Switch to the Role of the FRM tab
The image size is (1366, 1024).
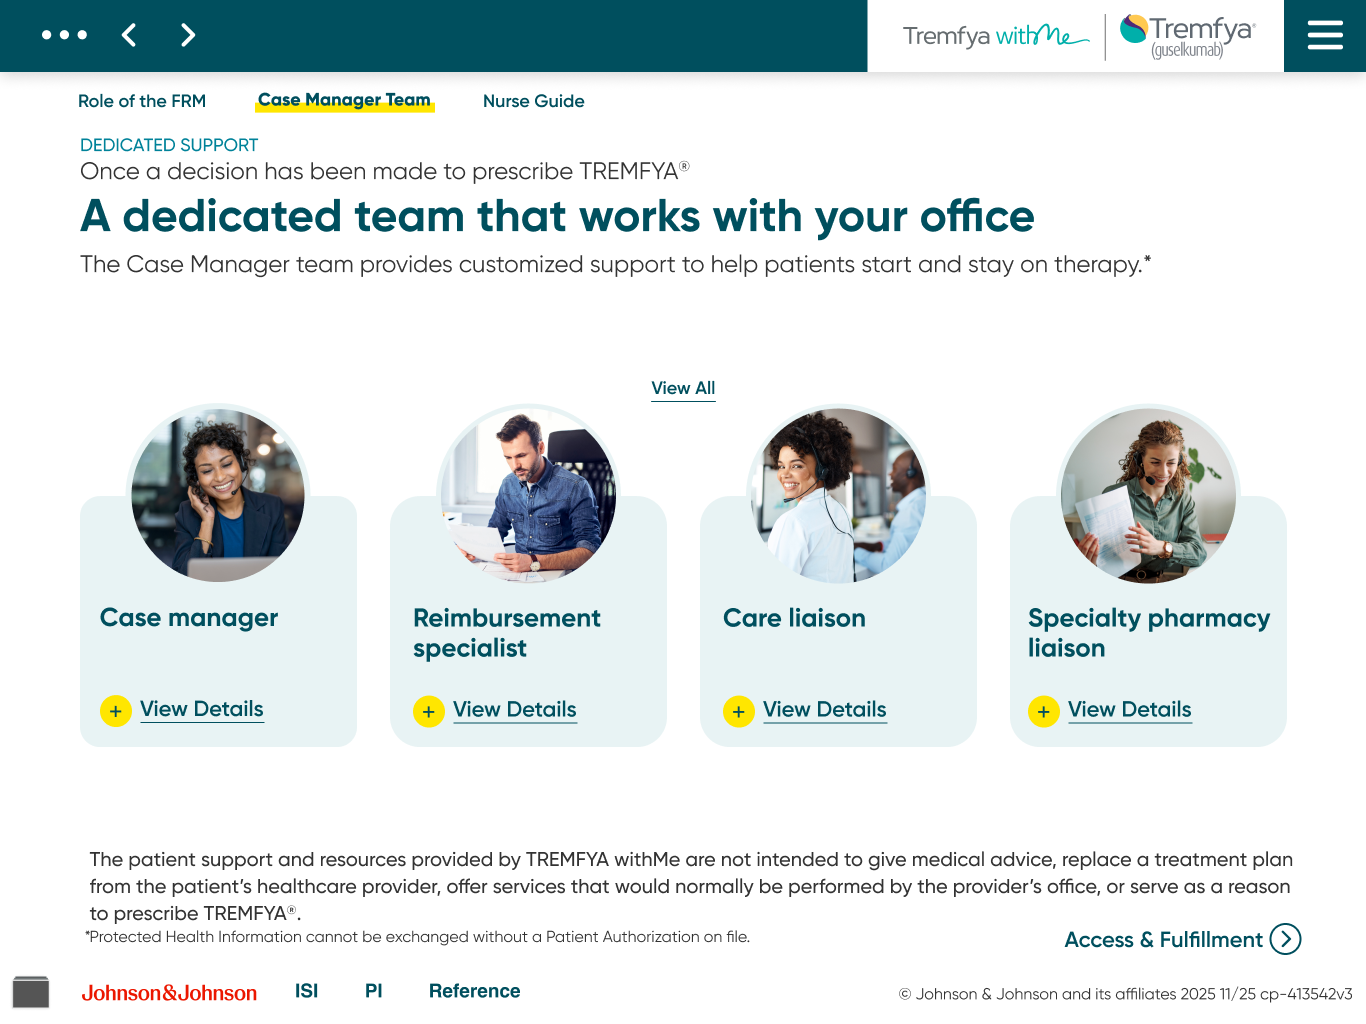click(x=142, y=101)
